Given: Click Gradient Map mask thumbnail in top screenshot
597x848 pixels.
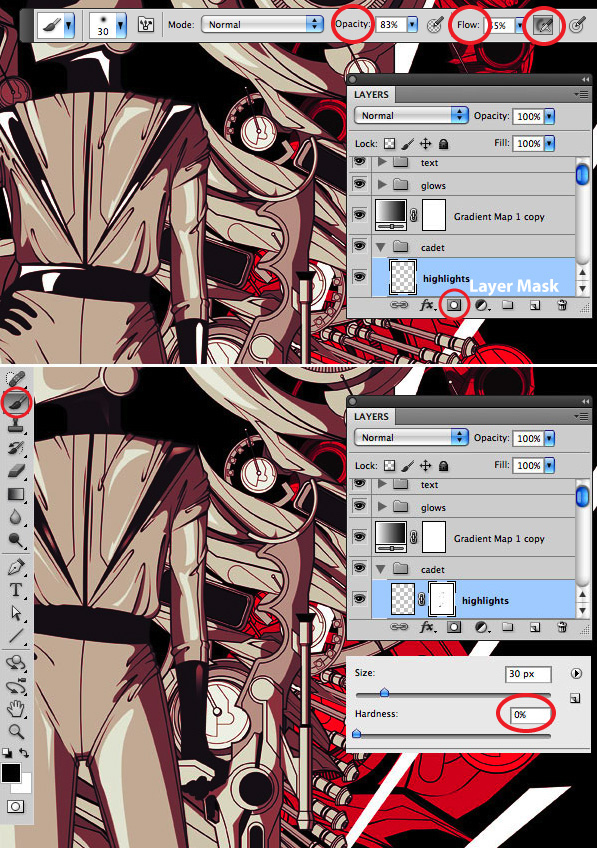Looking at the screenshot, I should click(434, 215).
